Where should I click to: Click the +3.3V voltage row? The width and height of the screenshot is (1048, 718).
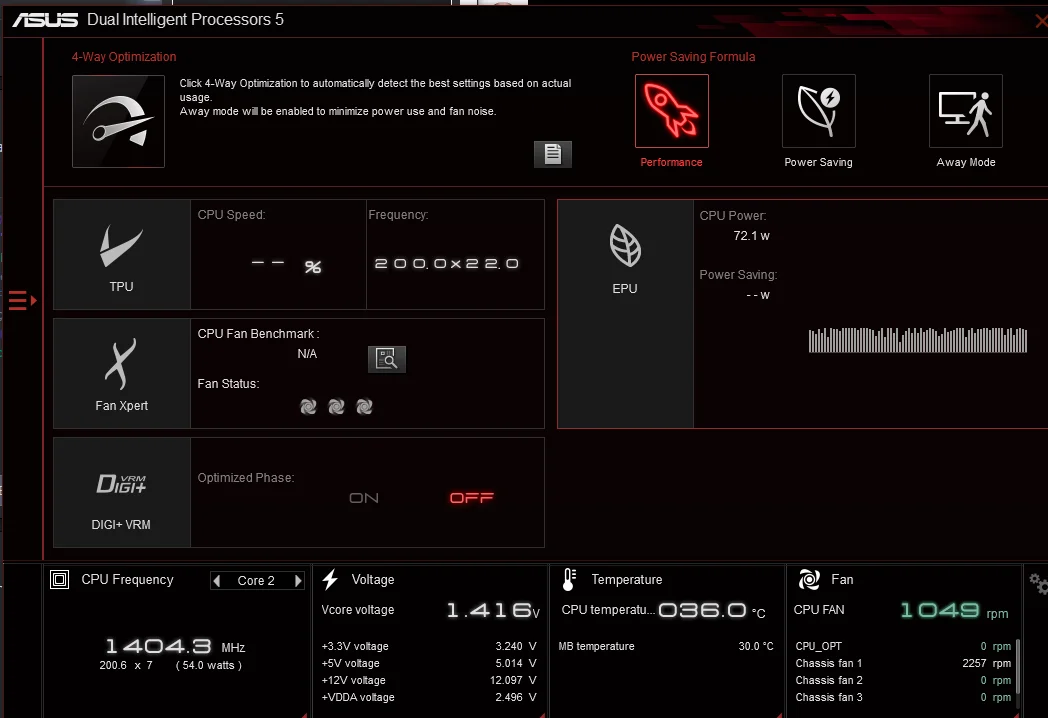pos(429,646)
